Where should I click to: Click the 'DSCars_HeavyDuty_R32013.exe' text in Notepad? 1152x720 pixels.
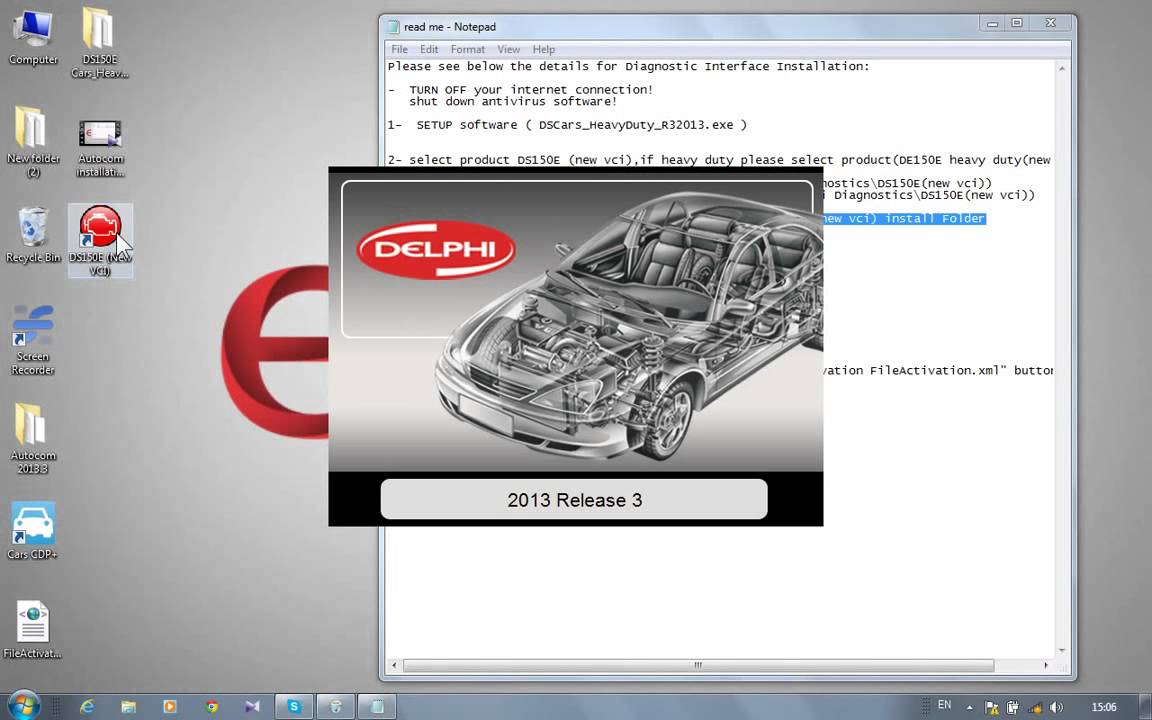(x=636, y=125)
